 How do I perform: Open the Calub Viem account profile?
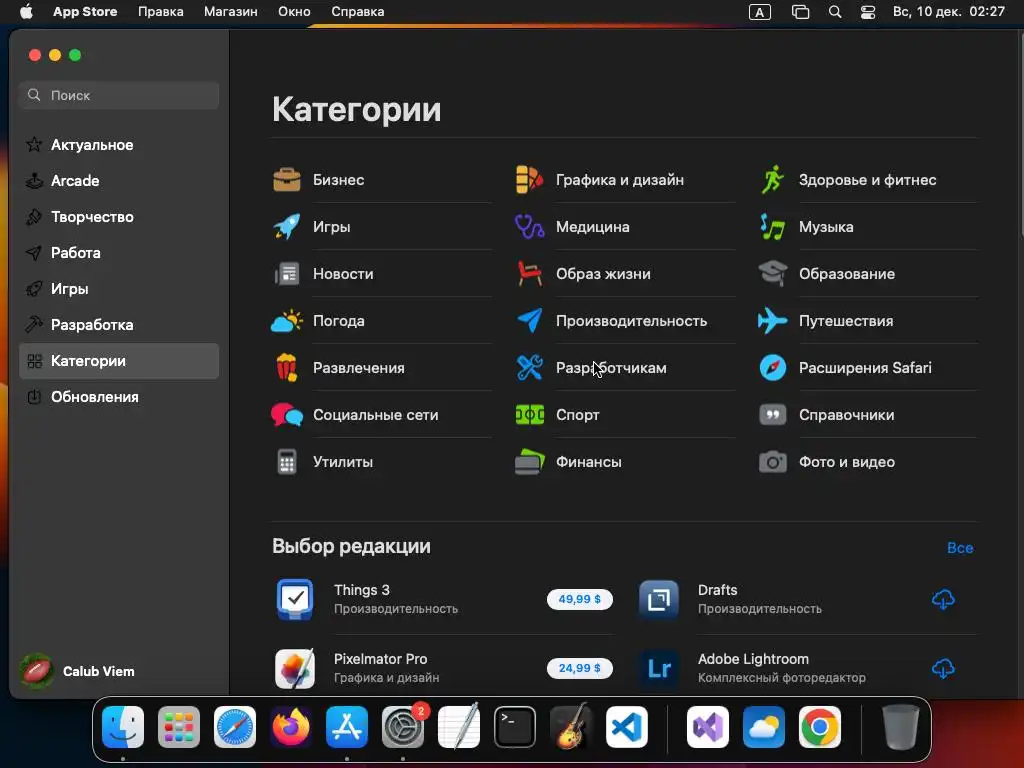[78, 671]
